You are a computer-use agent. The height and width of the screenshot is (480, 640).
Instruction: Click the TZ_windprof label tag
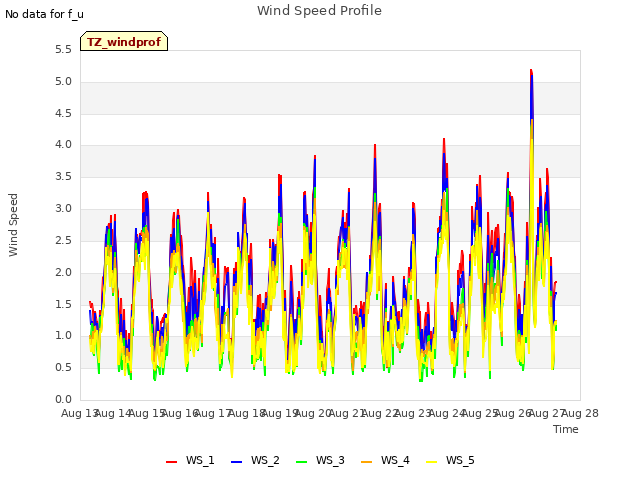point(124,41)
